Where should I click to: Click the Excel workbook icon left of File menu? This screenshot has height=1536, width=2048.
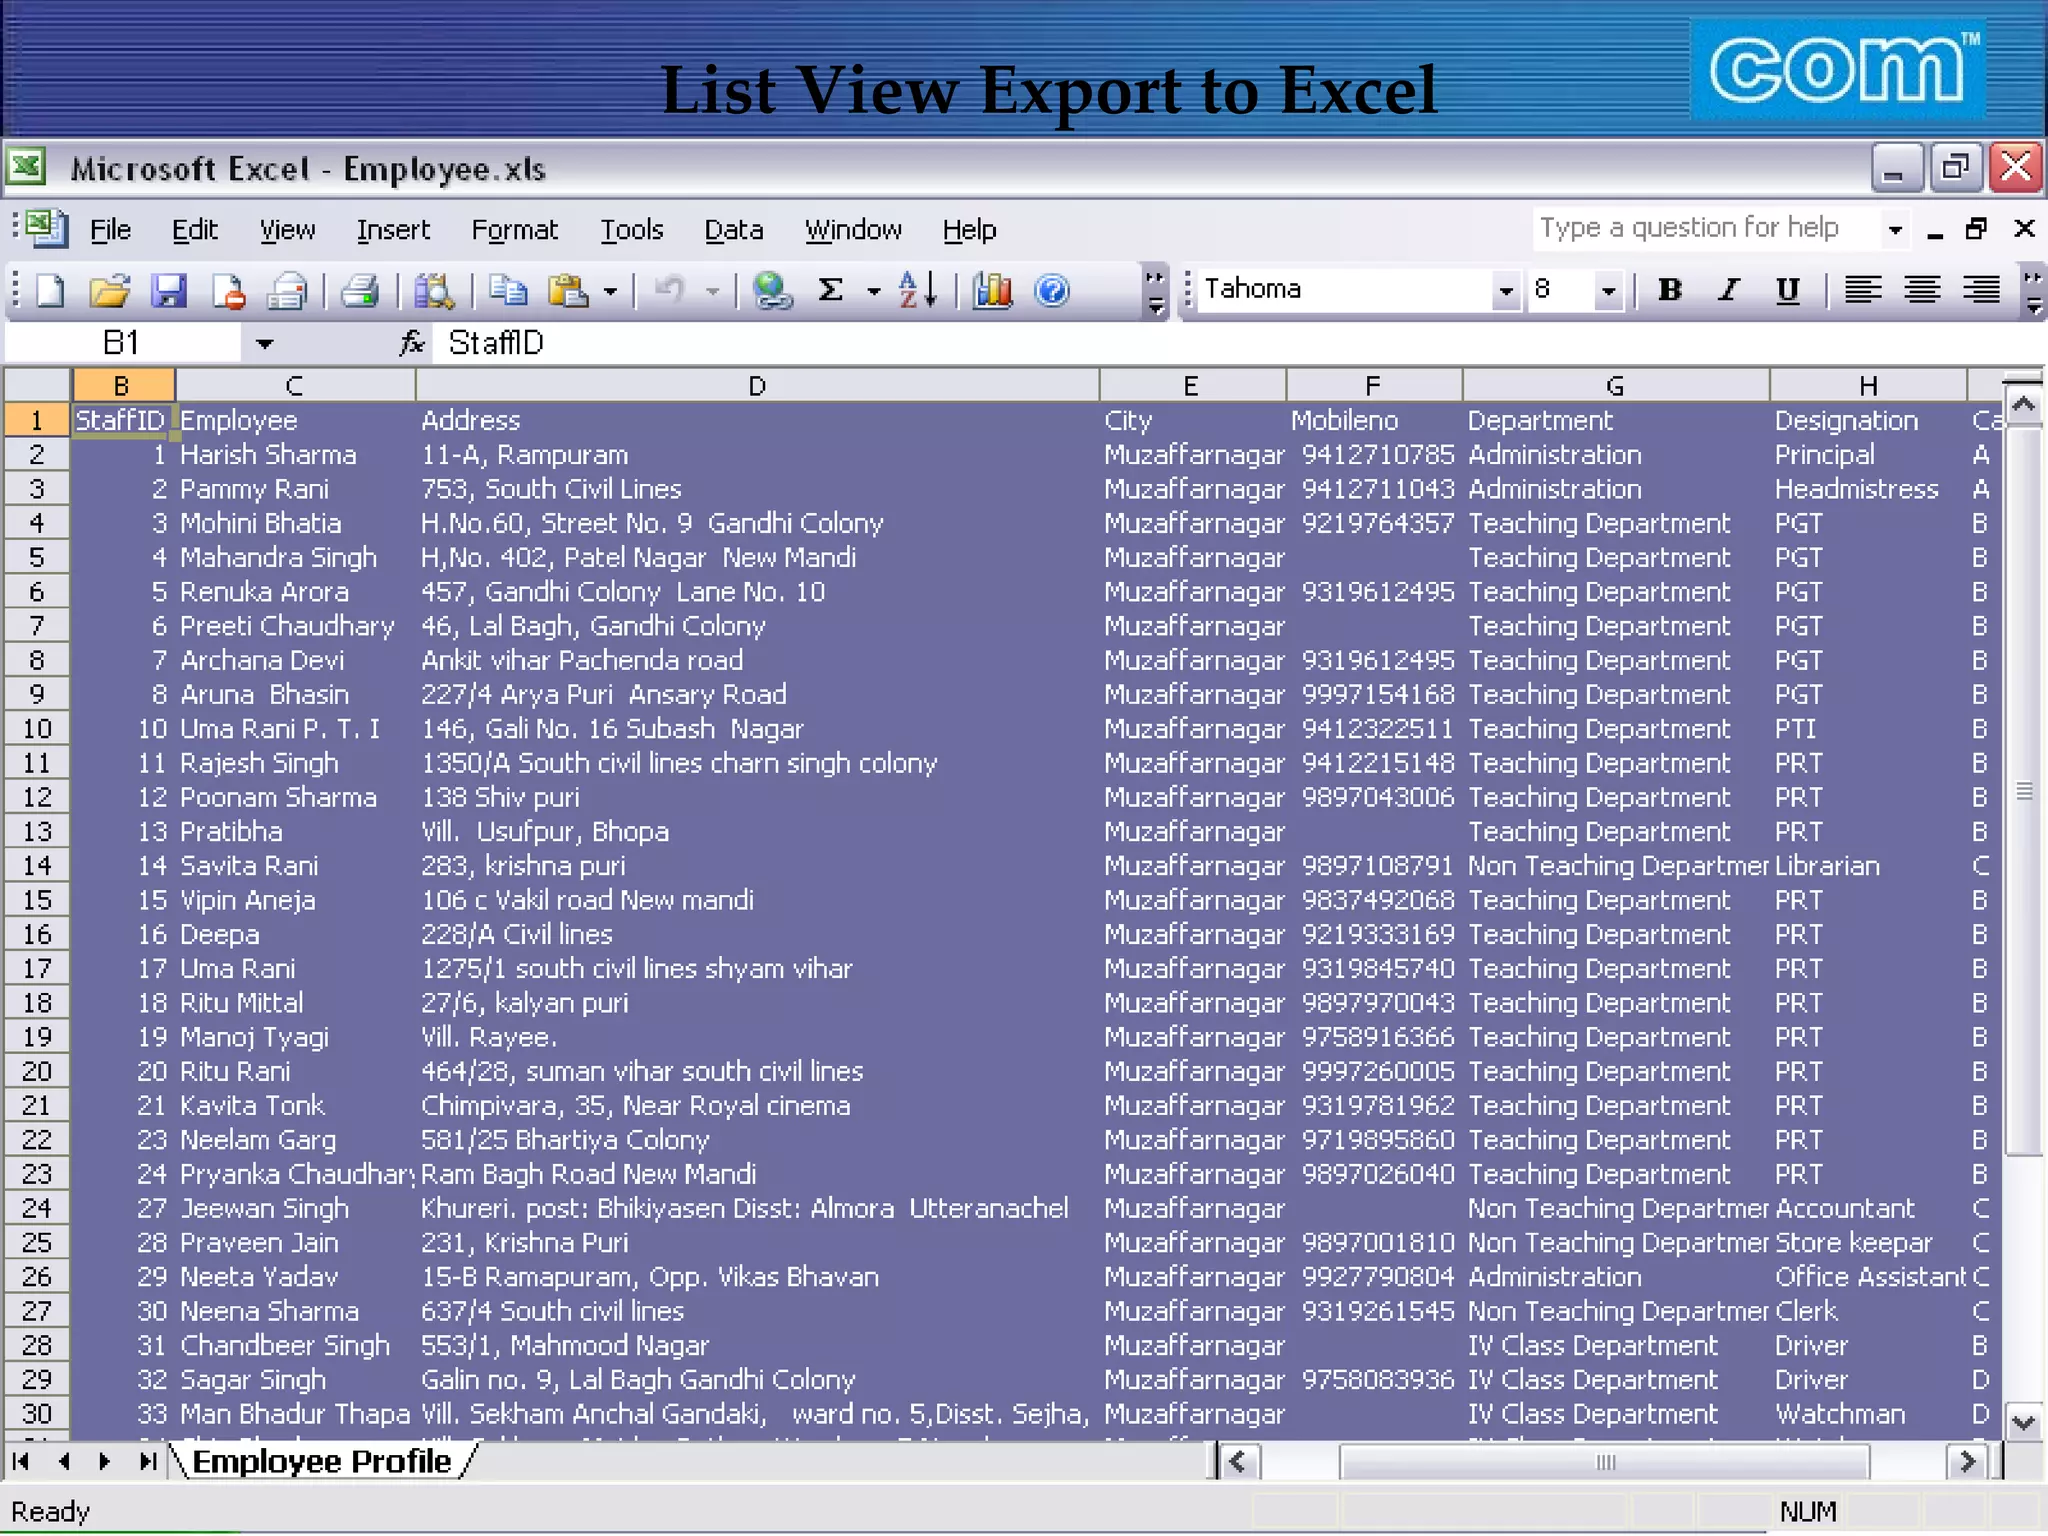pos(46,229)
